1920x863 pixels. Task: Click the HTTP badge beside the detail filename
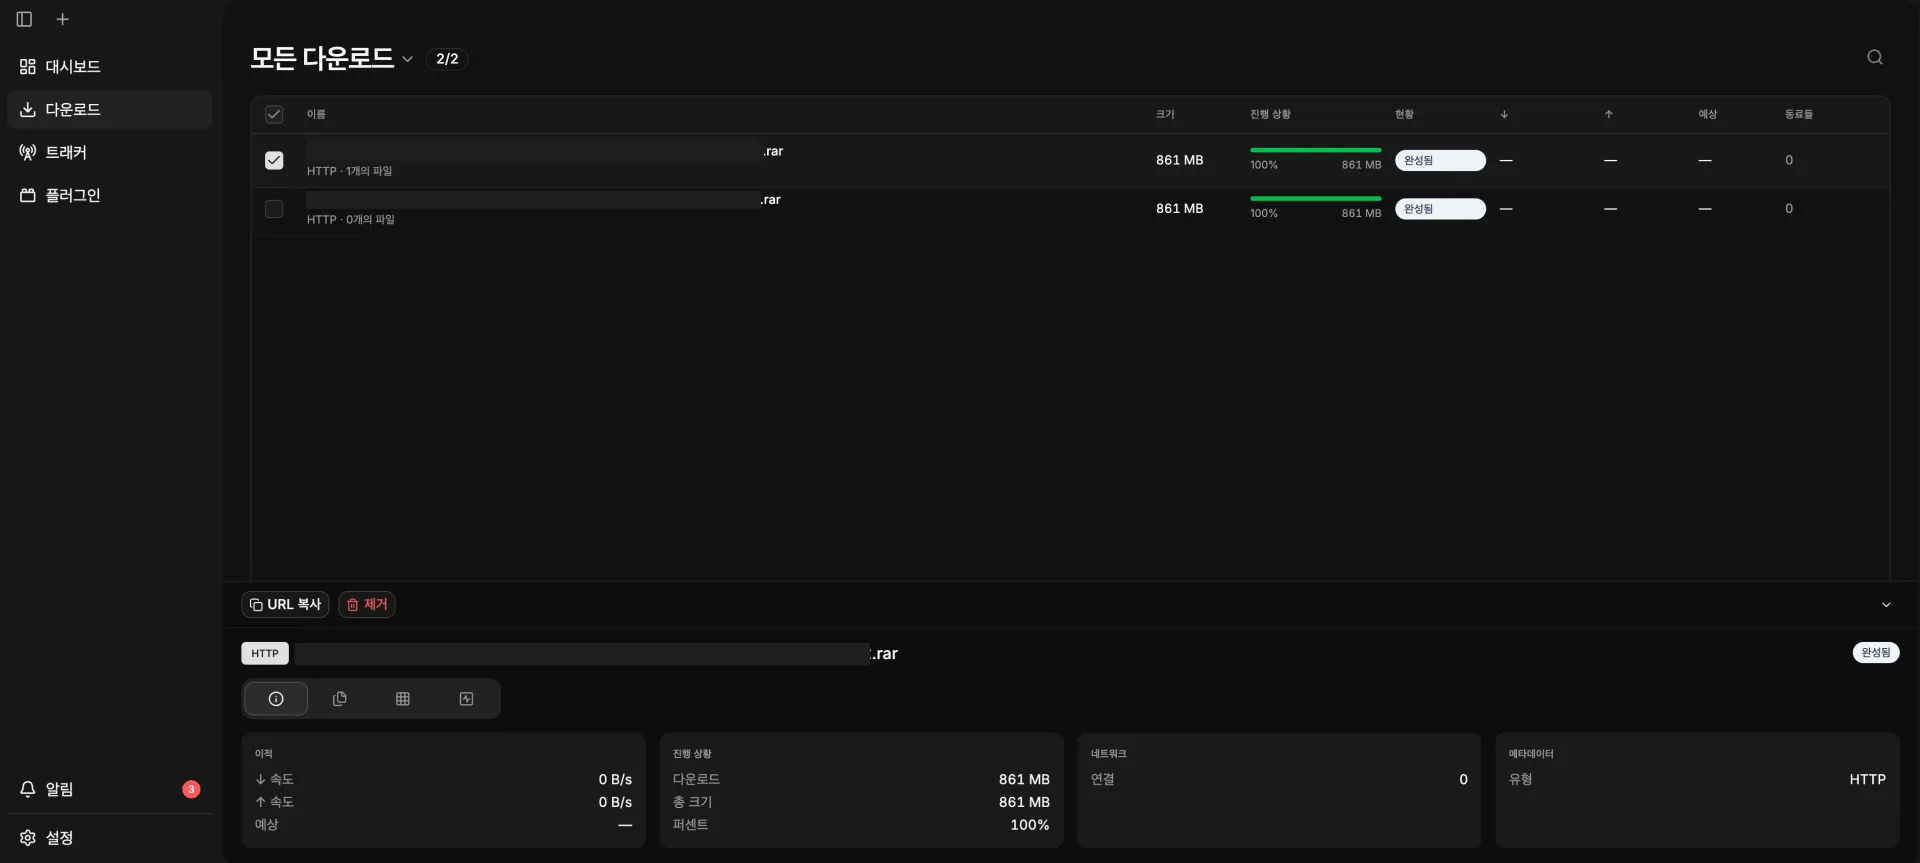click(265, 654)
